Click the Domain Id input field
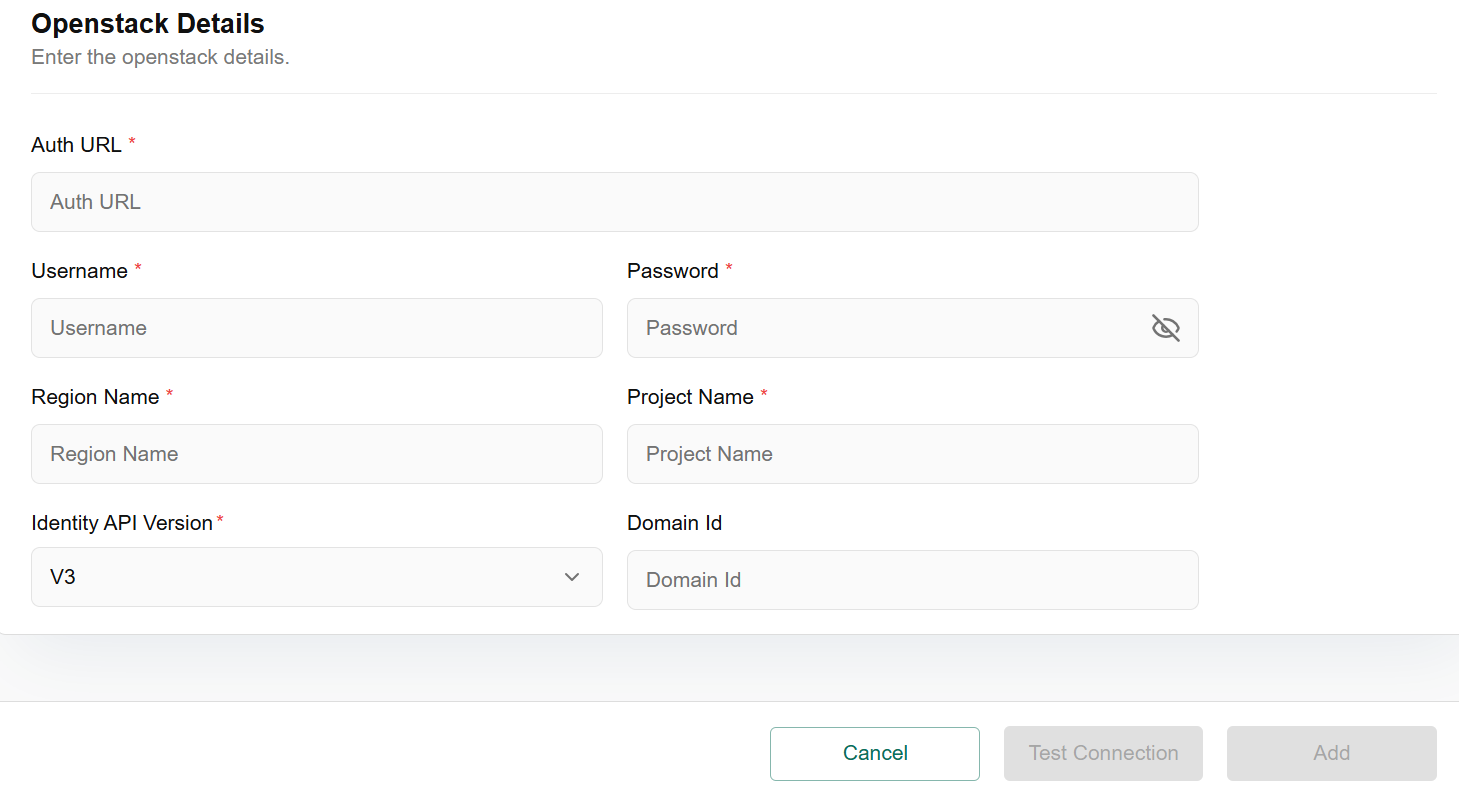 coord(912,580)
